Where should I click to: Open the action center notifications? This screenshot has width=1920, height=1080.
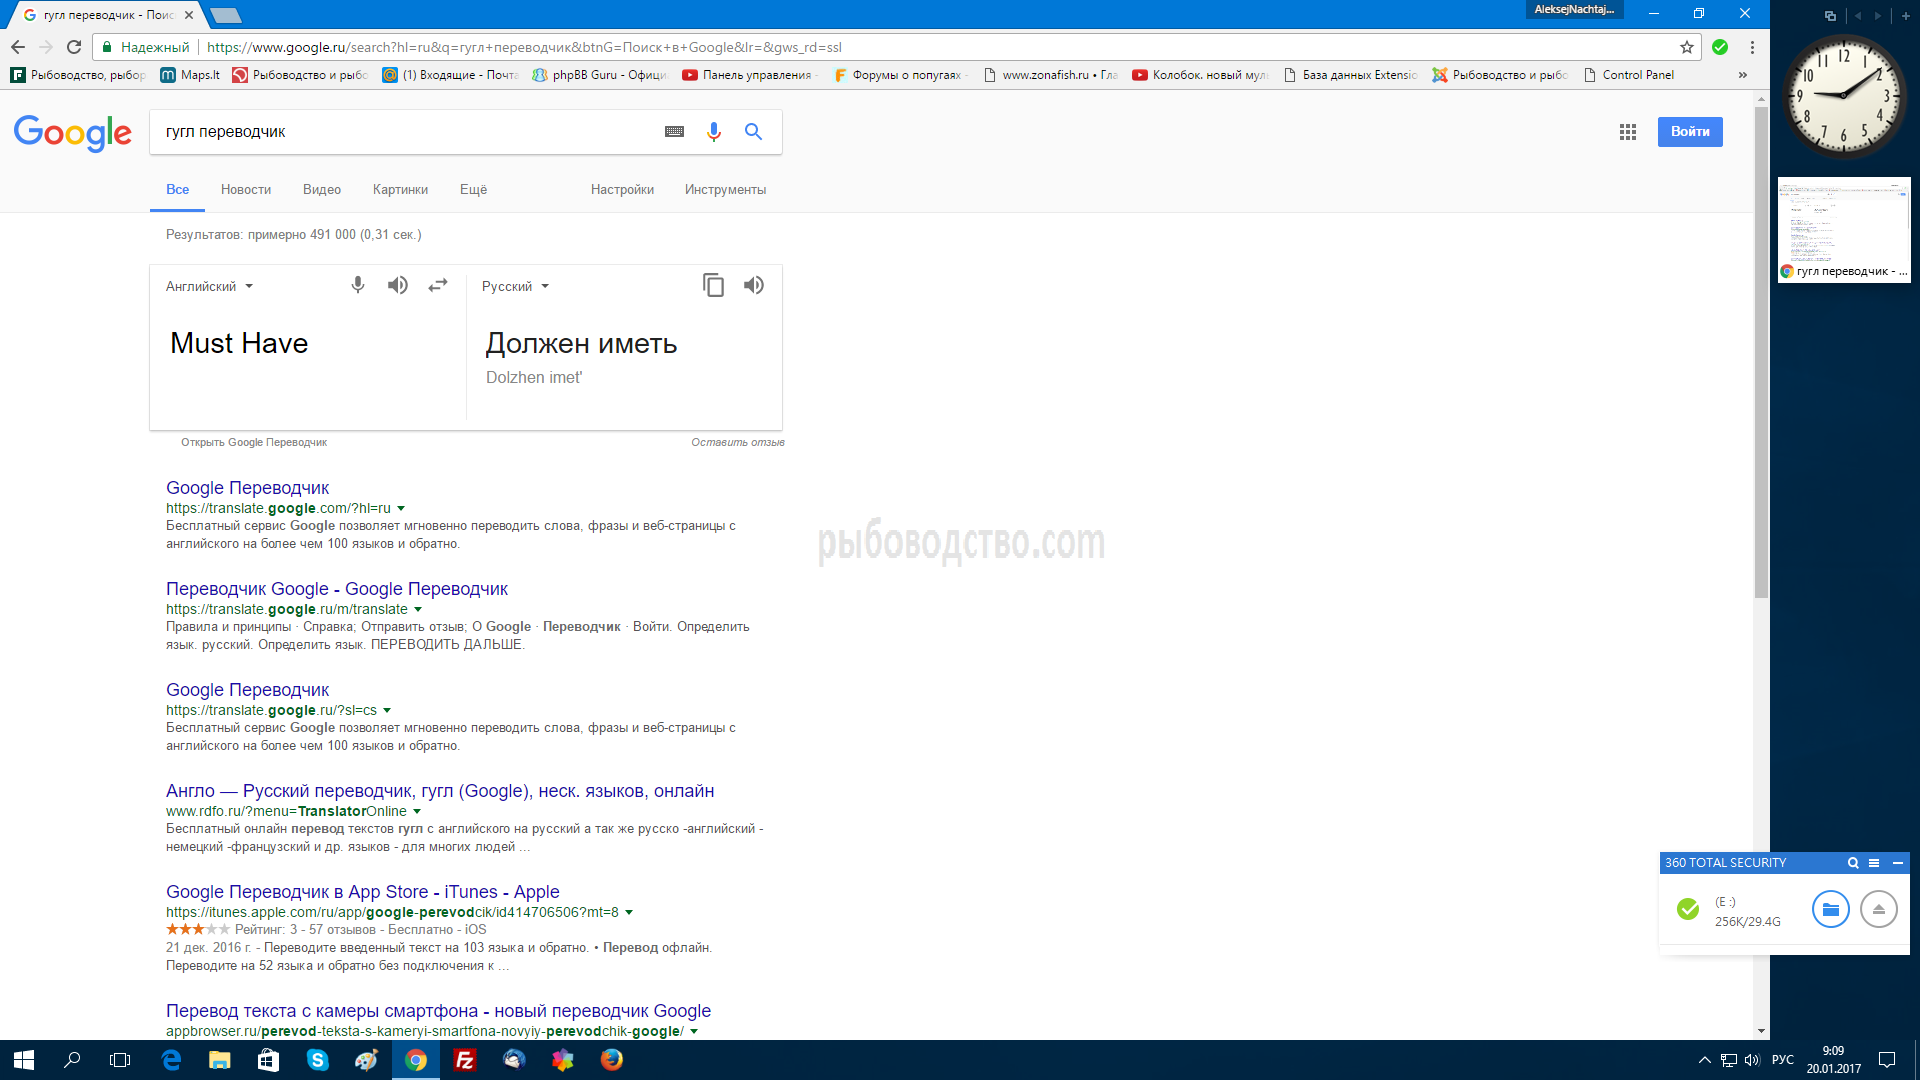pos(1887,1060)
